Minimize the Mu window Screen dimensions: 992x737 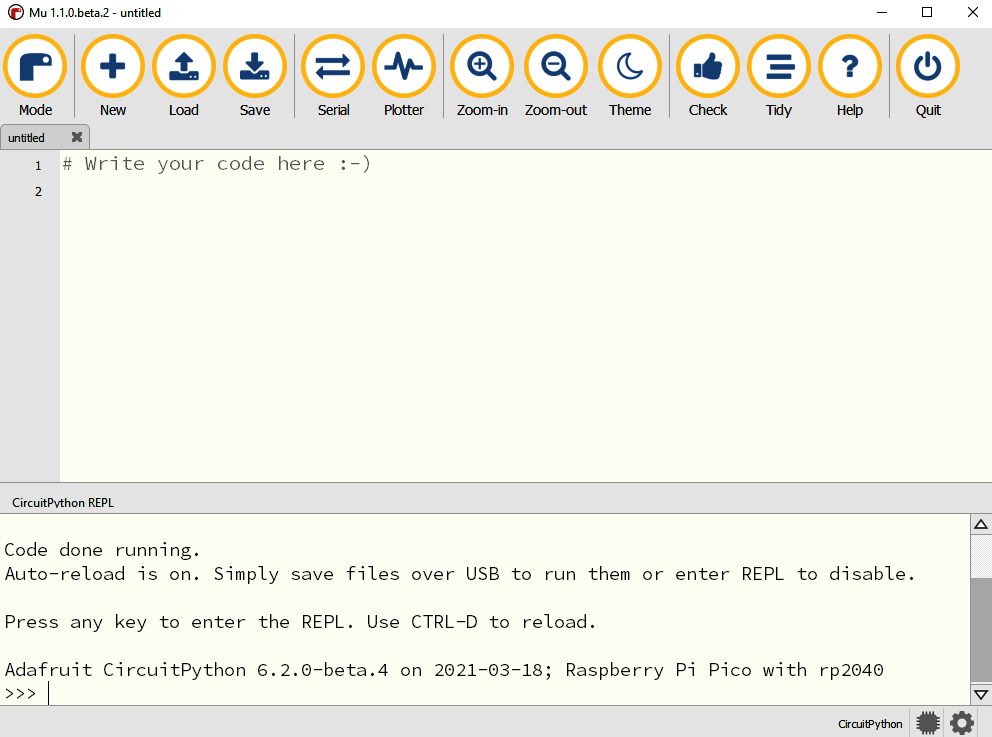point(882,12)
